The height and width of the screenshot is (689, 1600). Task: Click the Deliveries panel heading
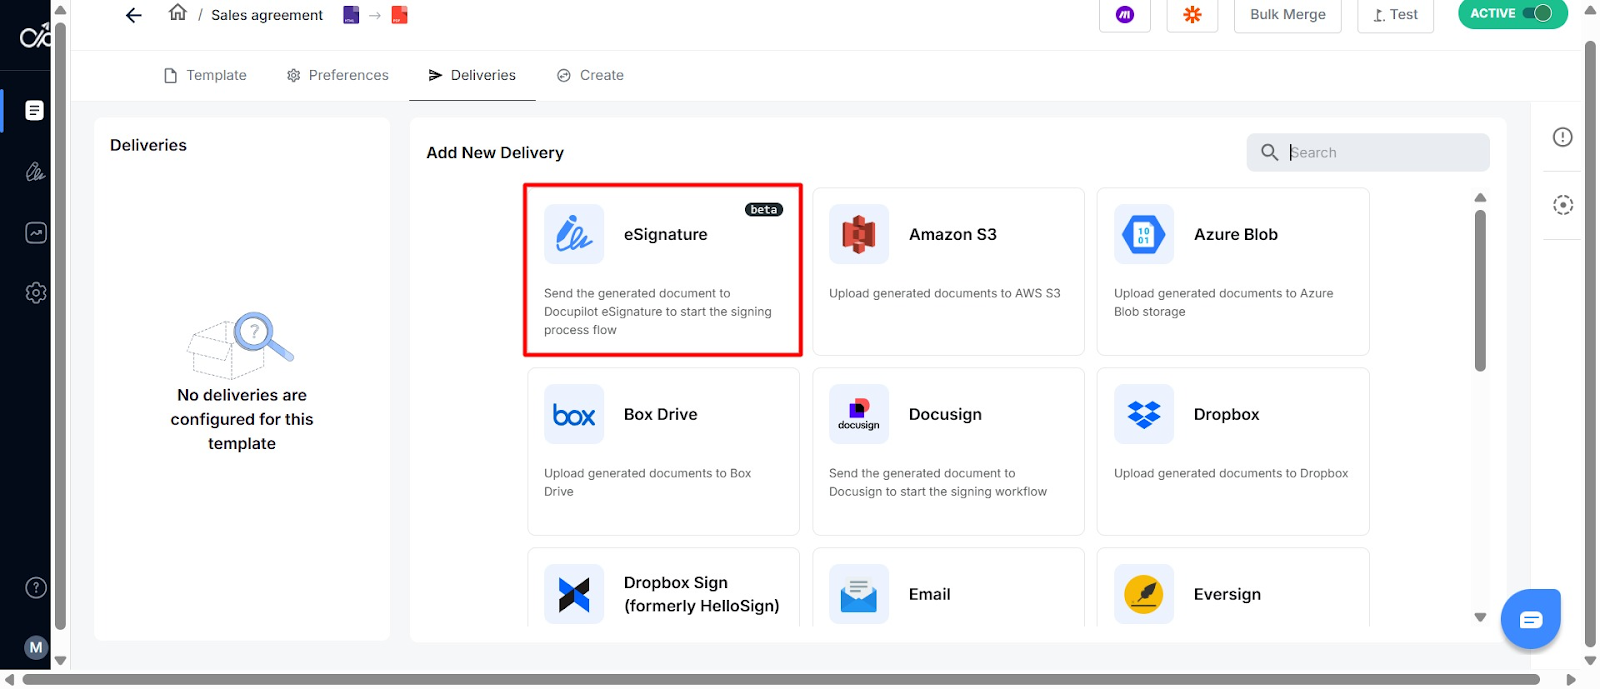148,145
